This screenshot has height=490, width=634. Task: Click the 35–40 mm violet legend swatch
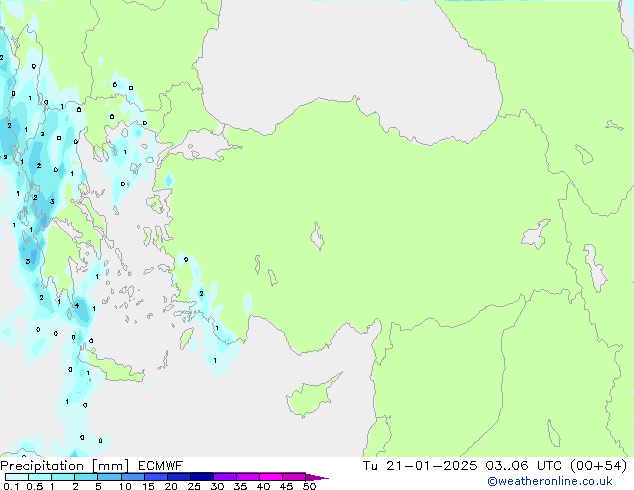tap(247, 477)
